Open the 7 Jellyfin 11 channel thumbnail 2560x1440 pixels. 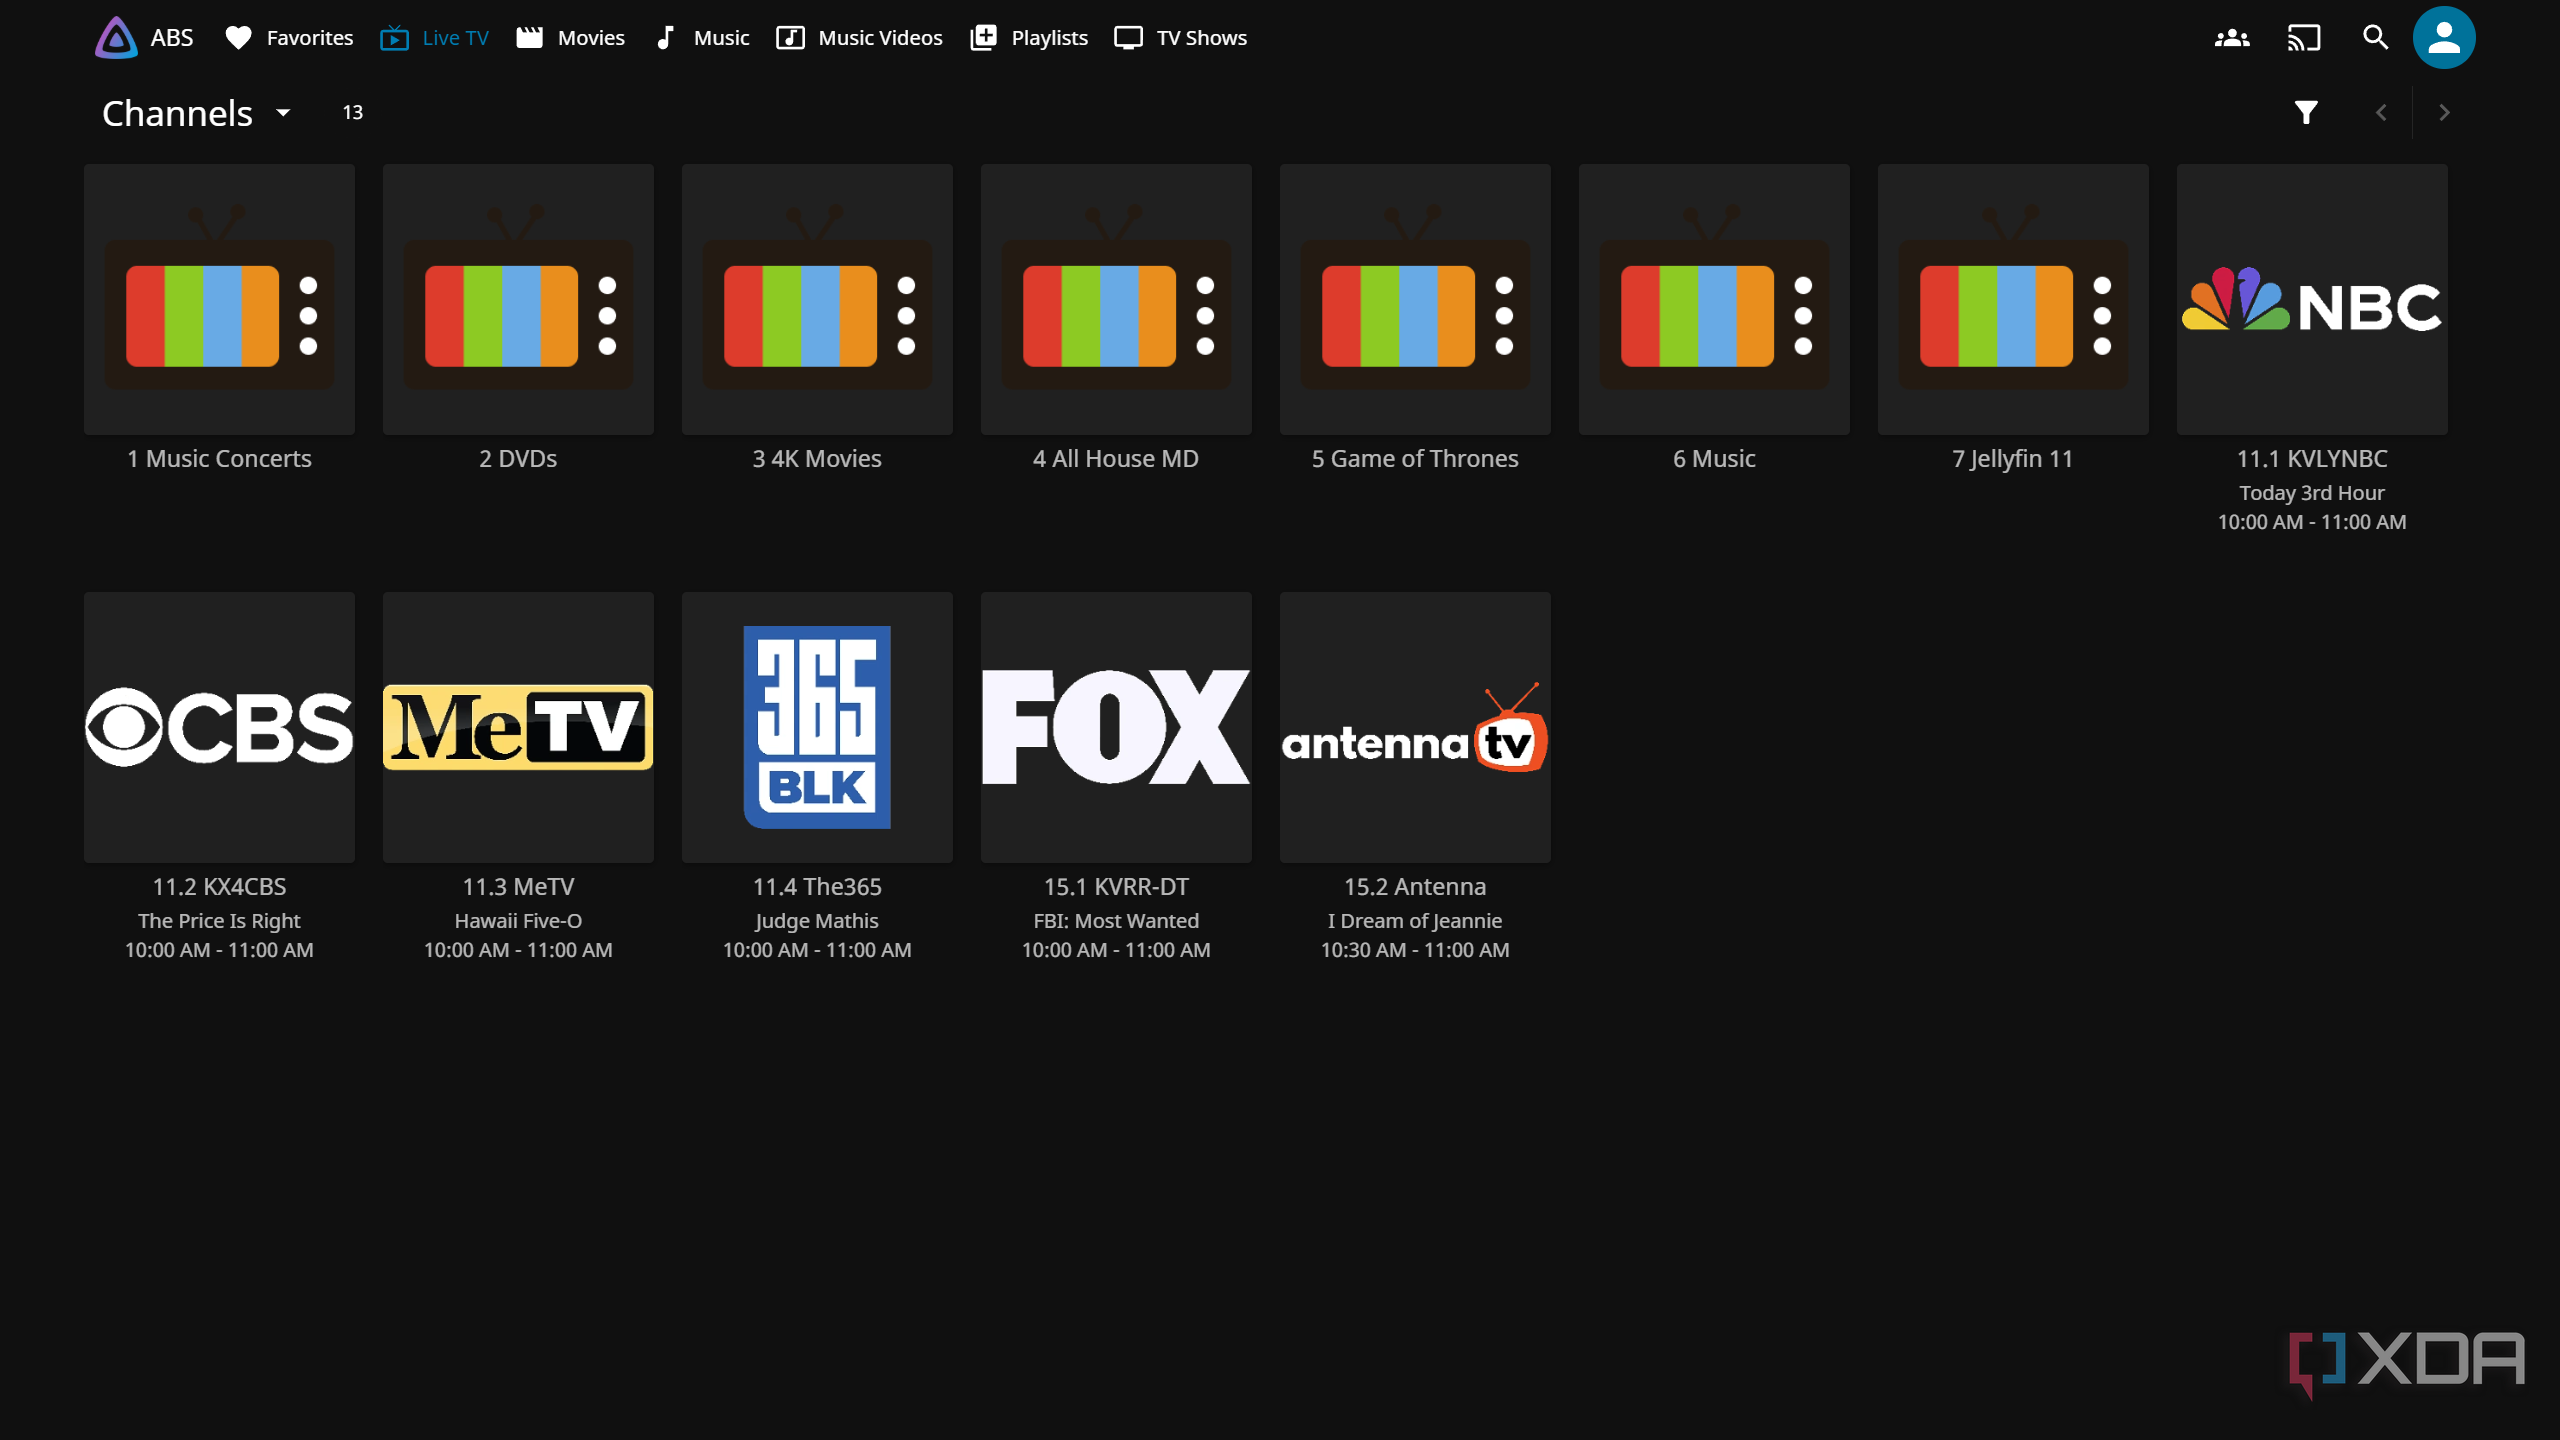point(2013,299)
